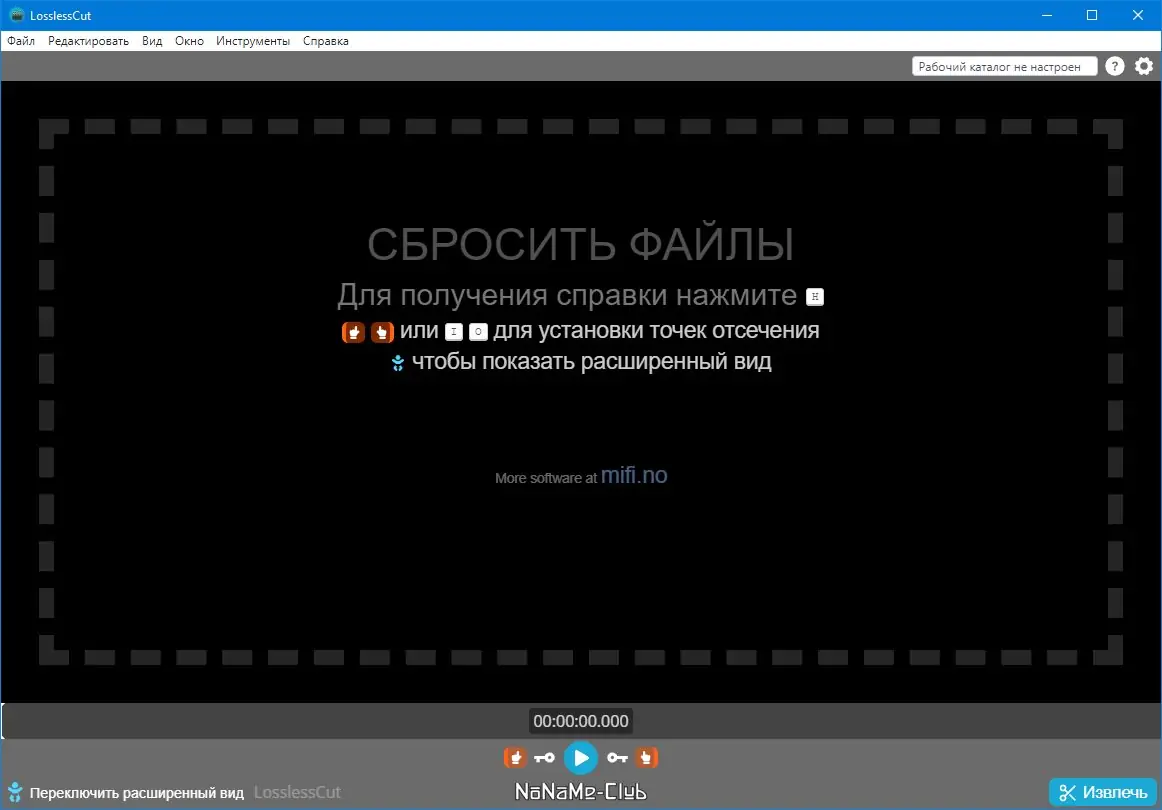Screen dimensions: 1162x810
Task: Click the working directory field Рабочий каталог
Action: 1003,65
